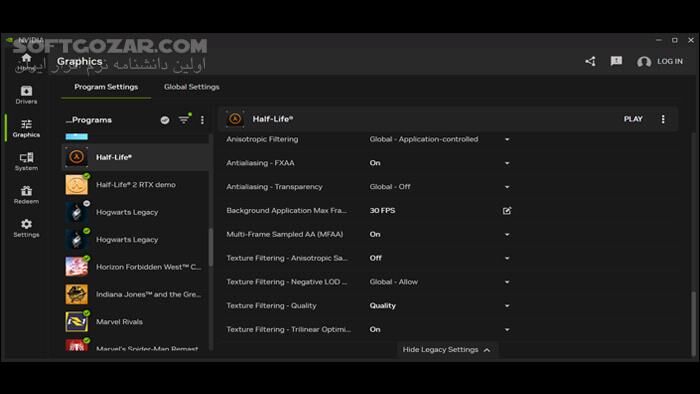Click the user avatar icon
This screenshot has width=700, height=394.
pos(644,62)
